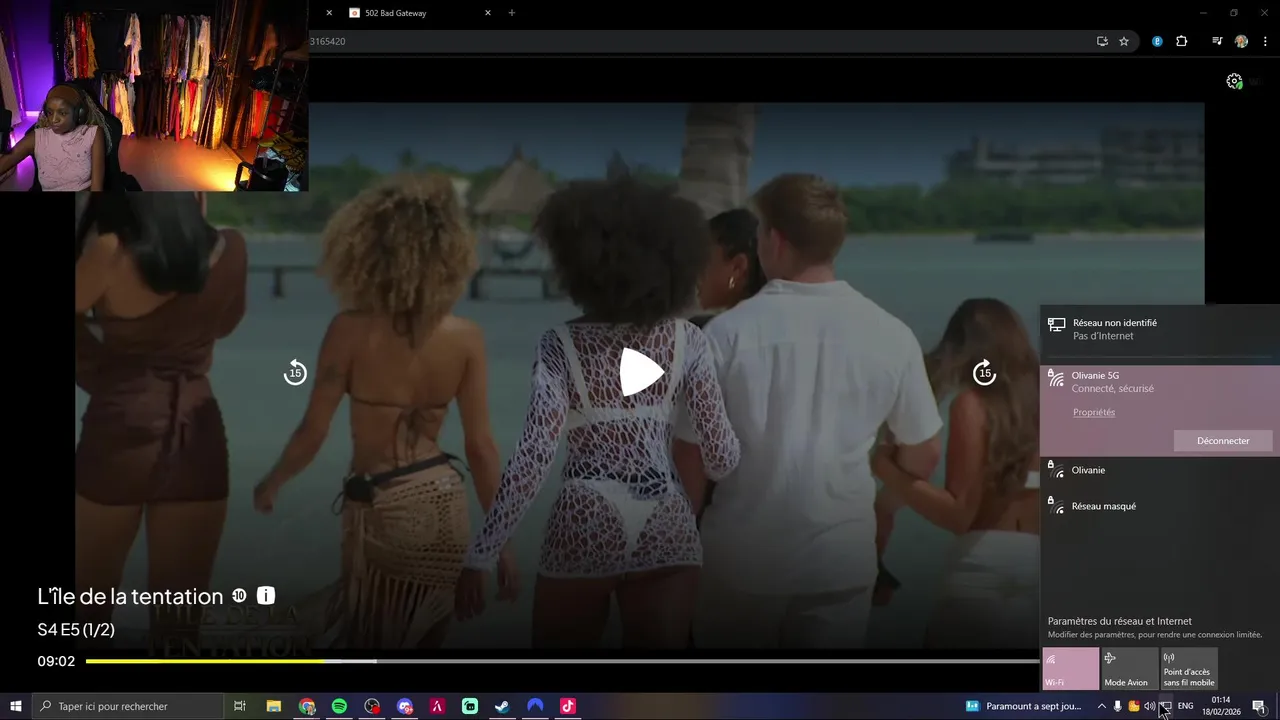Open Paramètres du réseau et Internet

1119,621
